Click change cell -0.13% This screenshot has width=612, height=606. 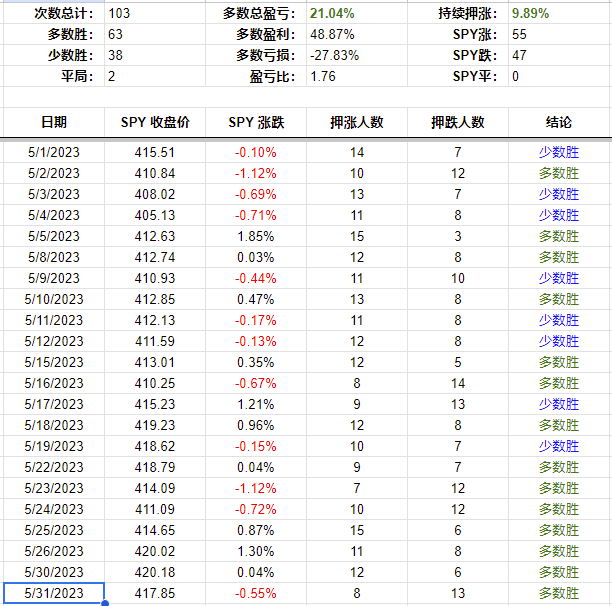[256, 341]
